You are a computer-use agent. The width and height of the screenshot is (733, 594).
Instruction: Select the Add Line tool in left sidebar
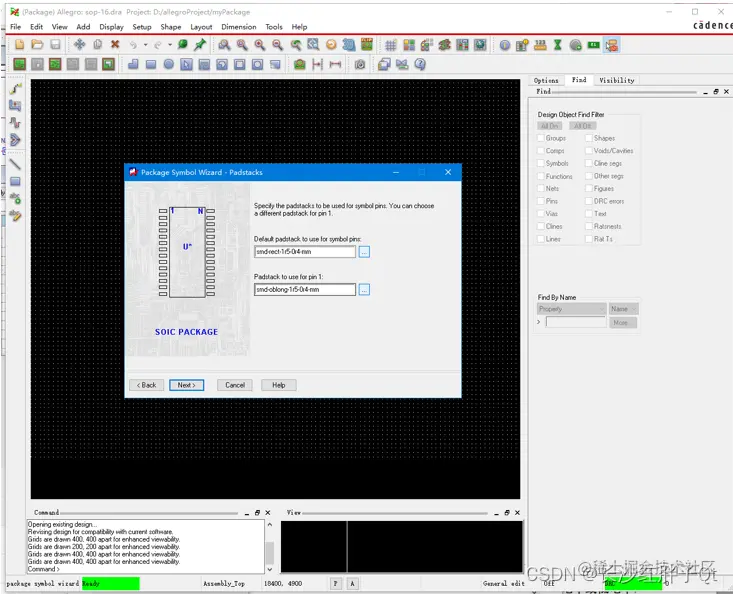point(15,164)
